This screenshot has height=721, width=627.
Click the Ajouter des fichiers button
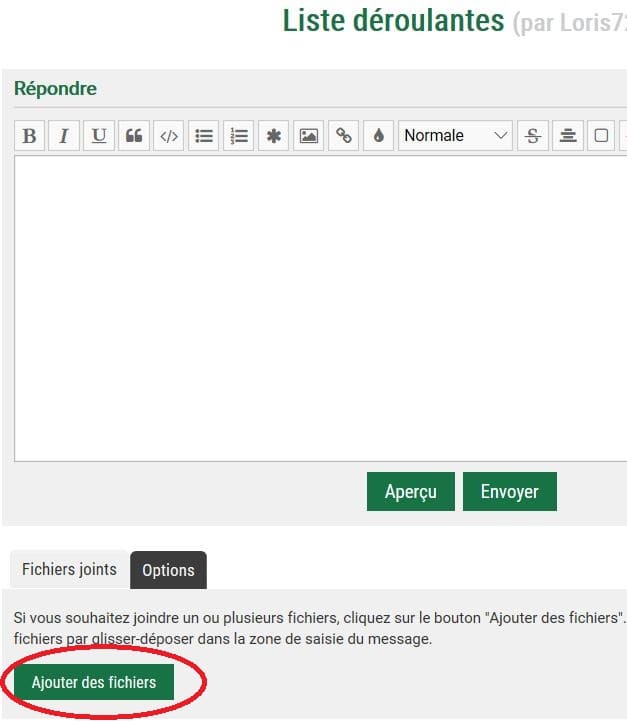(x=94, y=683)
